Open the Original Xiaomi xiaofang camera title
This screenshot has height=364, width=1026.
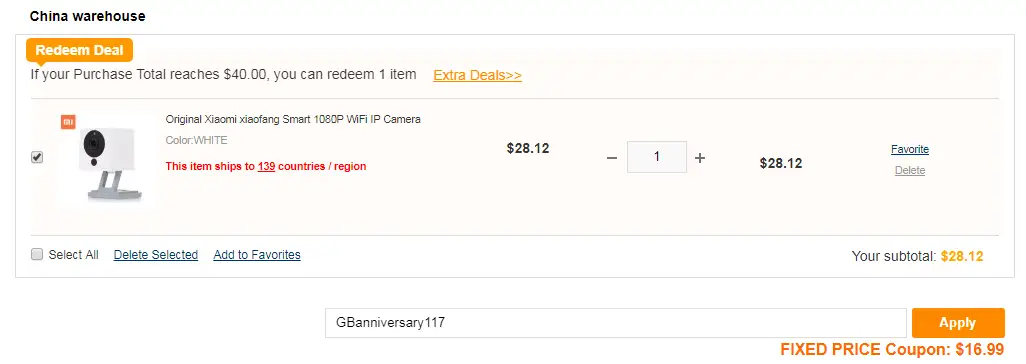pos(293,119)
